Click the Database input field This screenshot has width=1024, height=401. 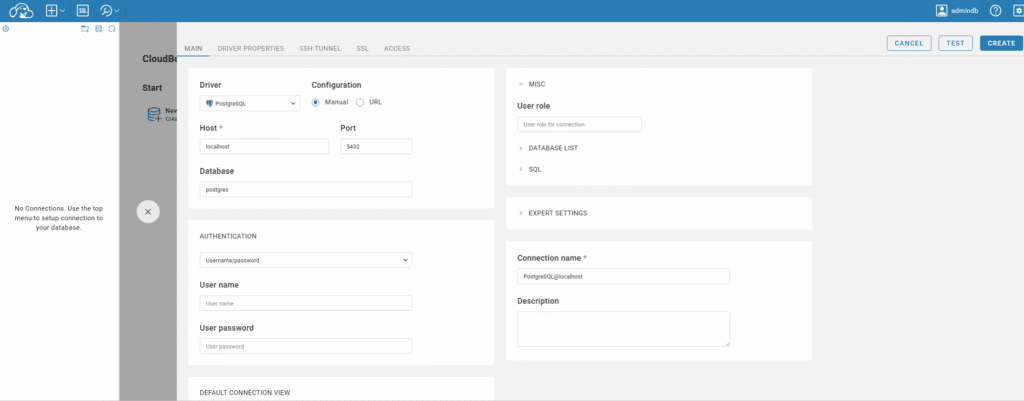(x=306, y=189)
